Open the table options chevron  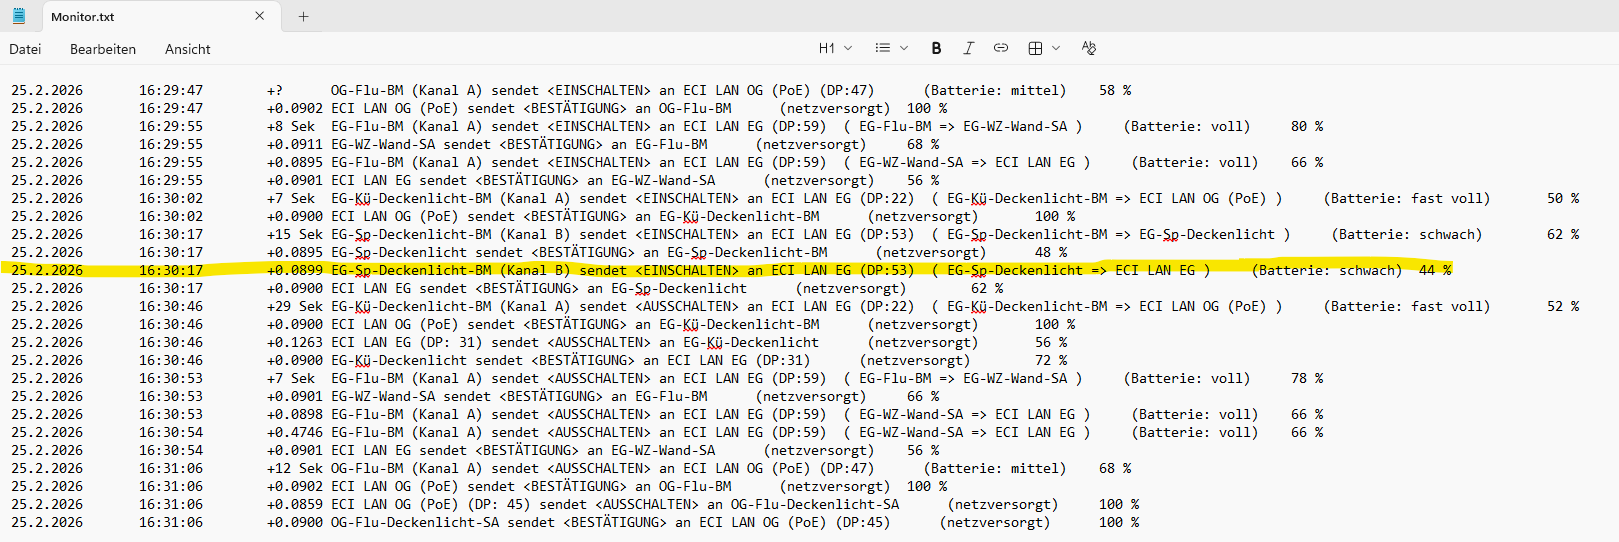coord(1056,48)
